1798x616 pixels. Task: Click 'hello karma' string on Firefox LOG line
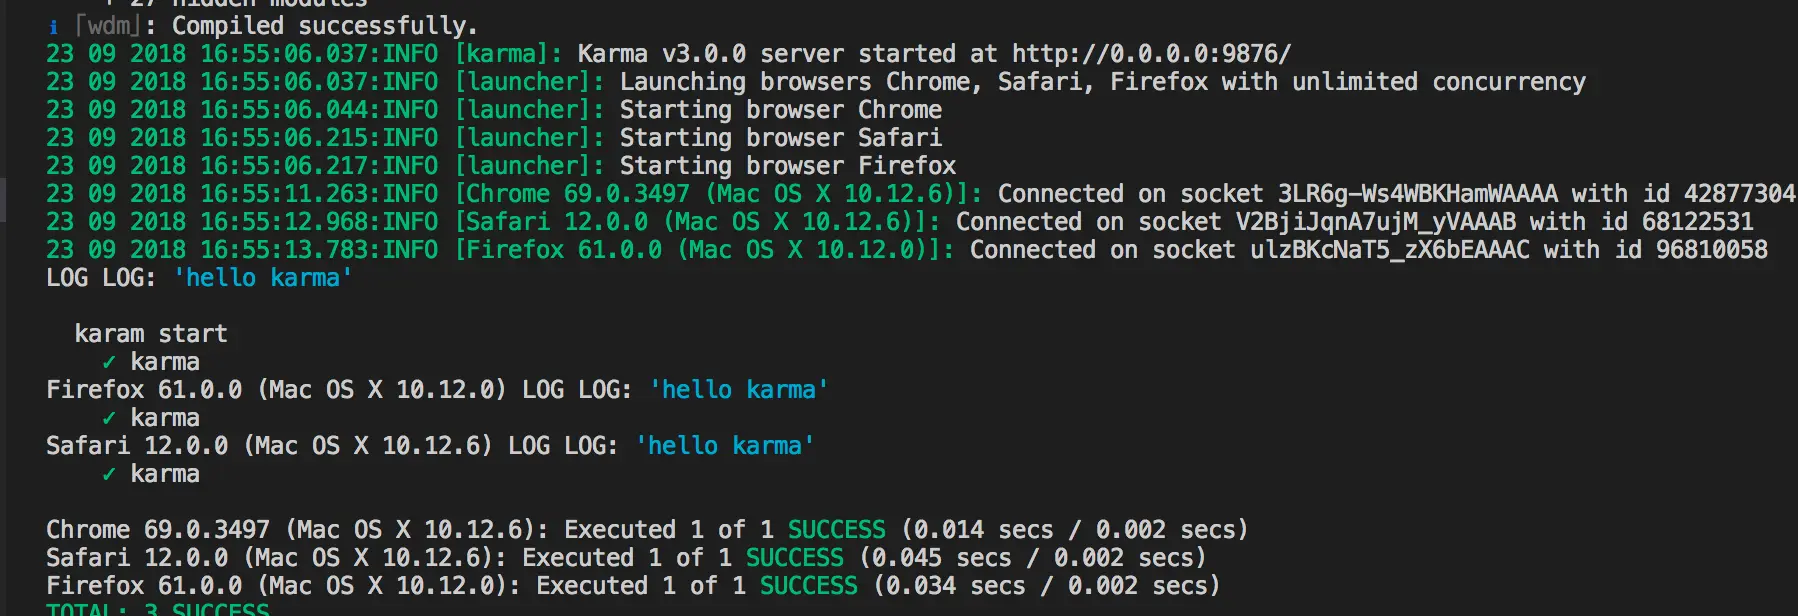738,390
